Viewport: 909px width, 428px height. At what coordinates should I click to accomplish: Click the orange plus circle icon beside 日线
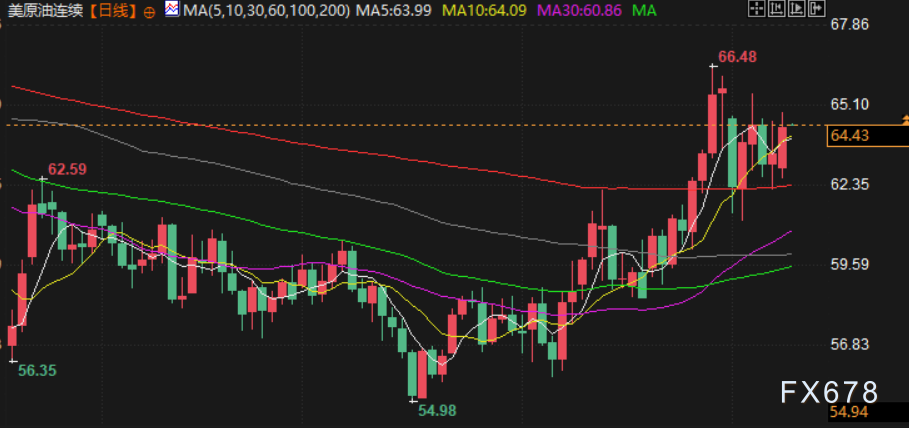[x=149, y=11]
